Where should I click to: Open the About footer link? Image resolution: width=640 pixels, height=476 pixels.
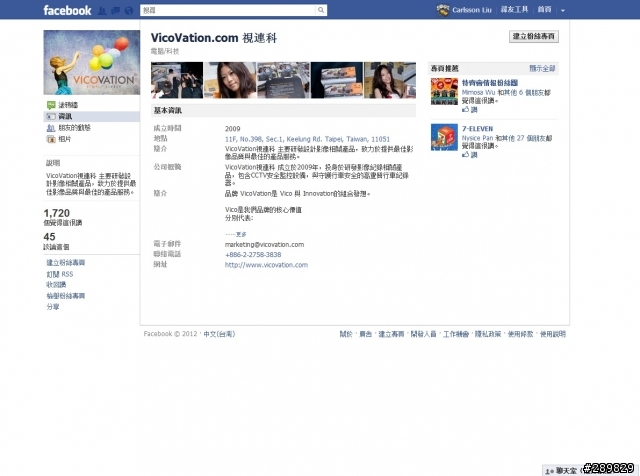pyautogui.click(x=346, y=334)
